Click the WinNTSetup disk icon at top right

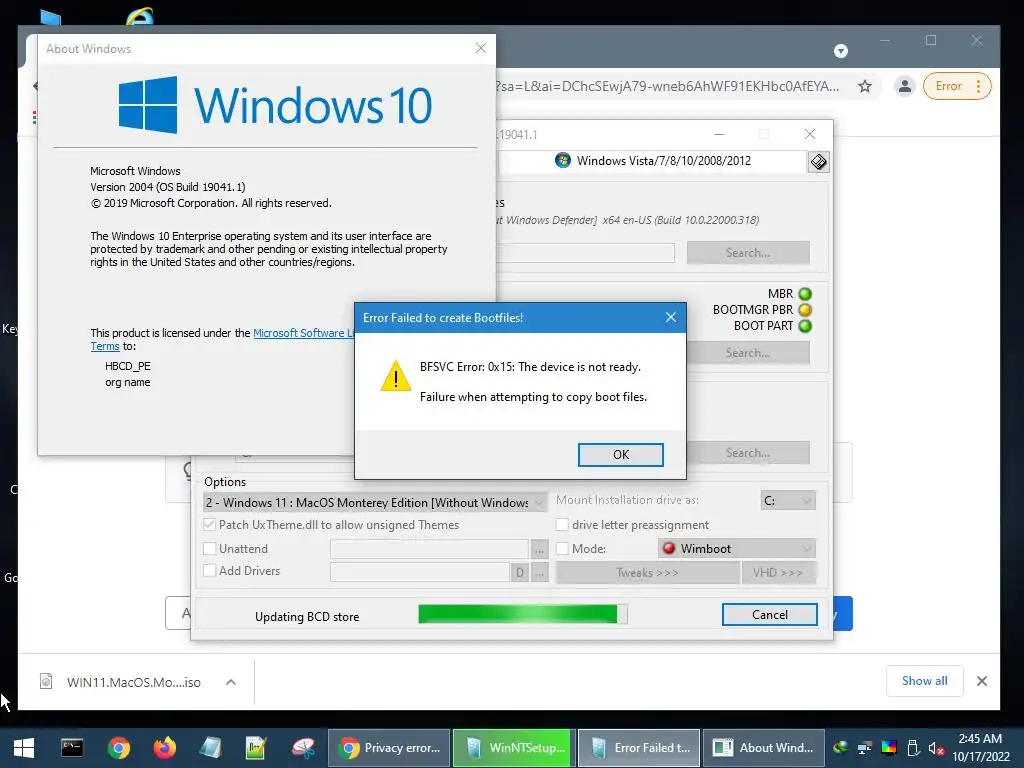pos(818,161)
